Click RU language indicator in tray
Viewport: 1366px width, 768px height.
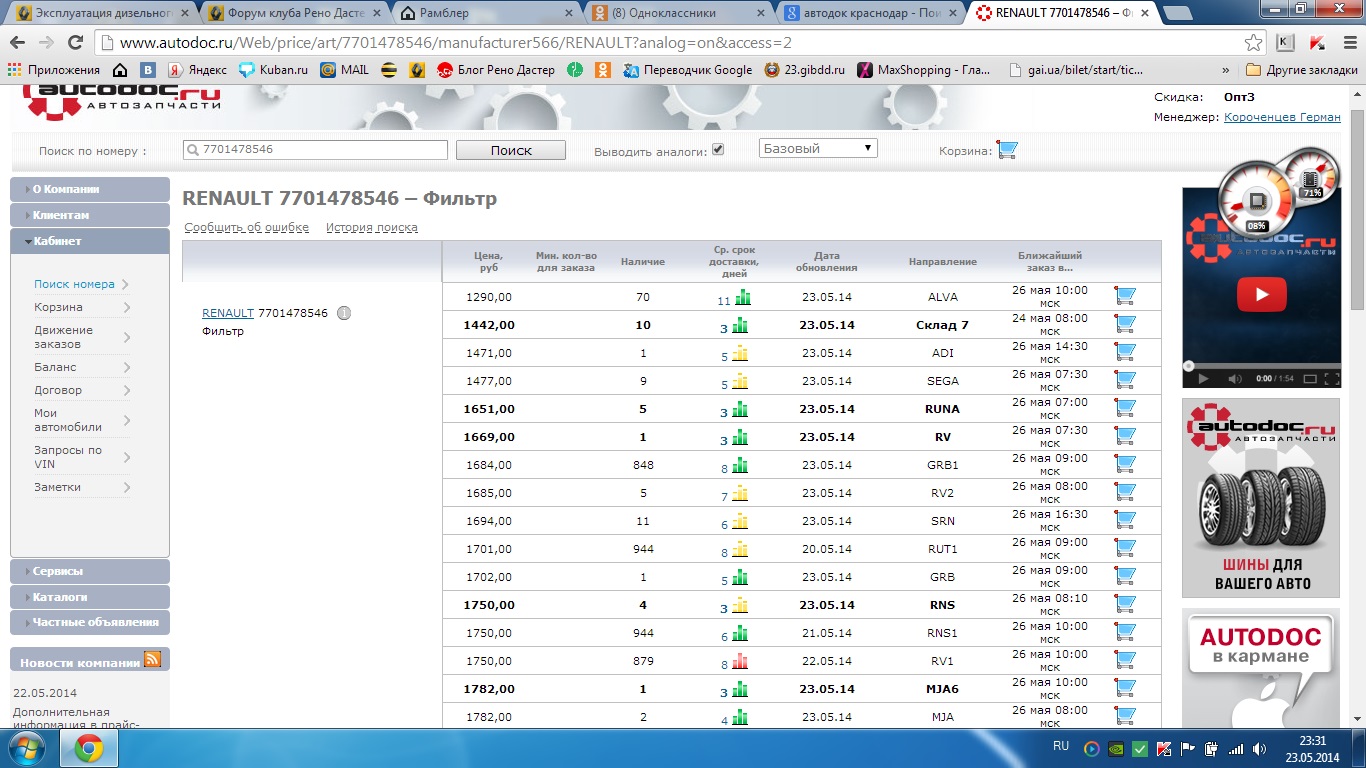tap(1060, 746)
